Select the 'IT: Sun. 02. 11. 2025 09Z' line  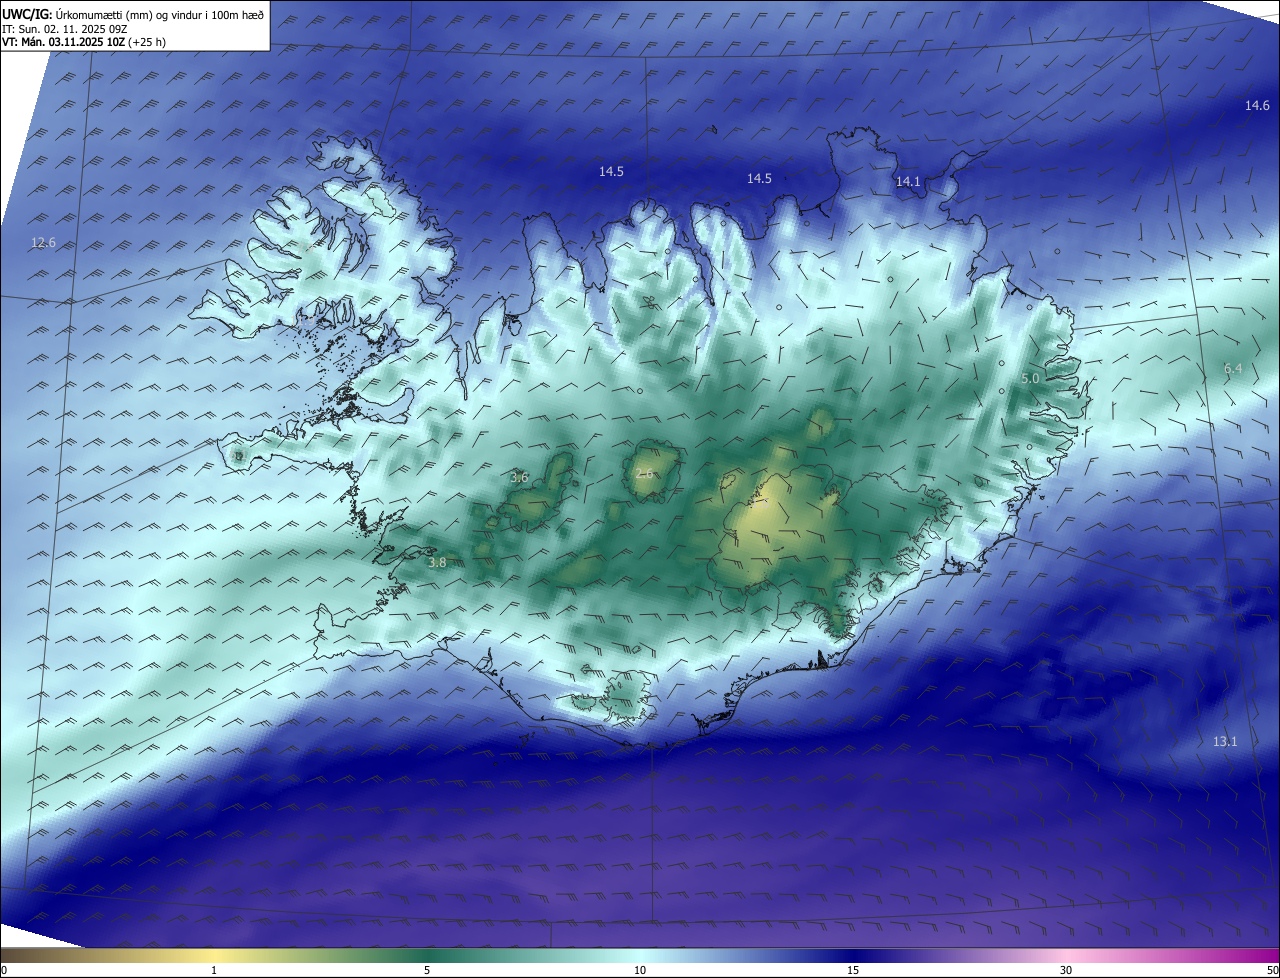[x=65, y=29]
